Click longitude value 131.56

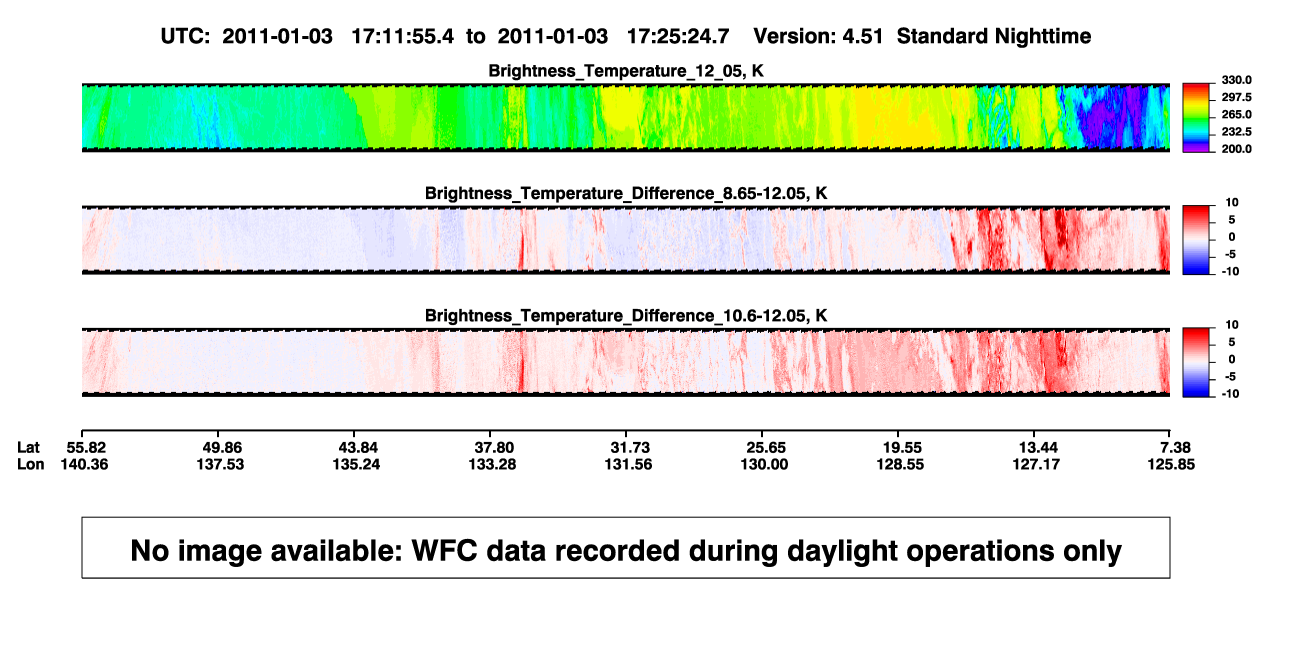[630, 464]
